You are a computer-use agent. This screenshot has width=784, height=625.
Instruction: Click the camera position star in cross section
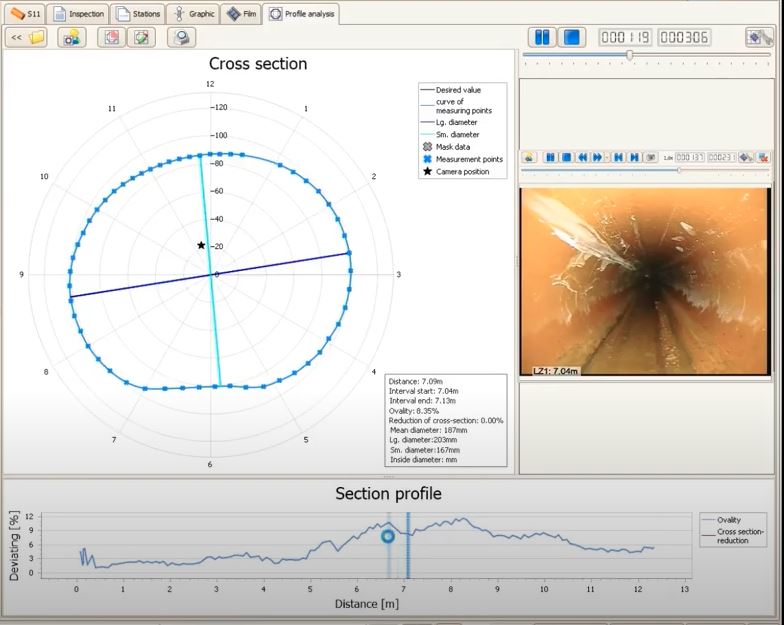tap(201, 245)
